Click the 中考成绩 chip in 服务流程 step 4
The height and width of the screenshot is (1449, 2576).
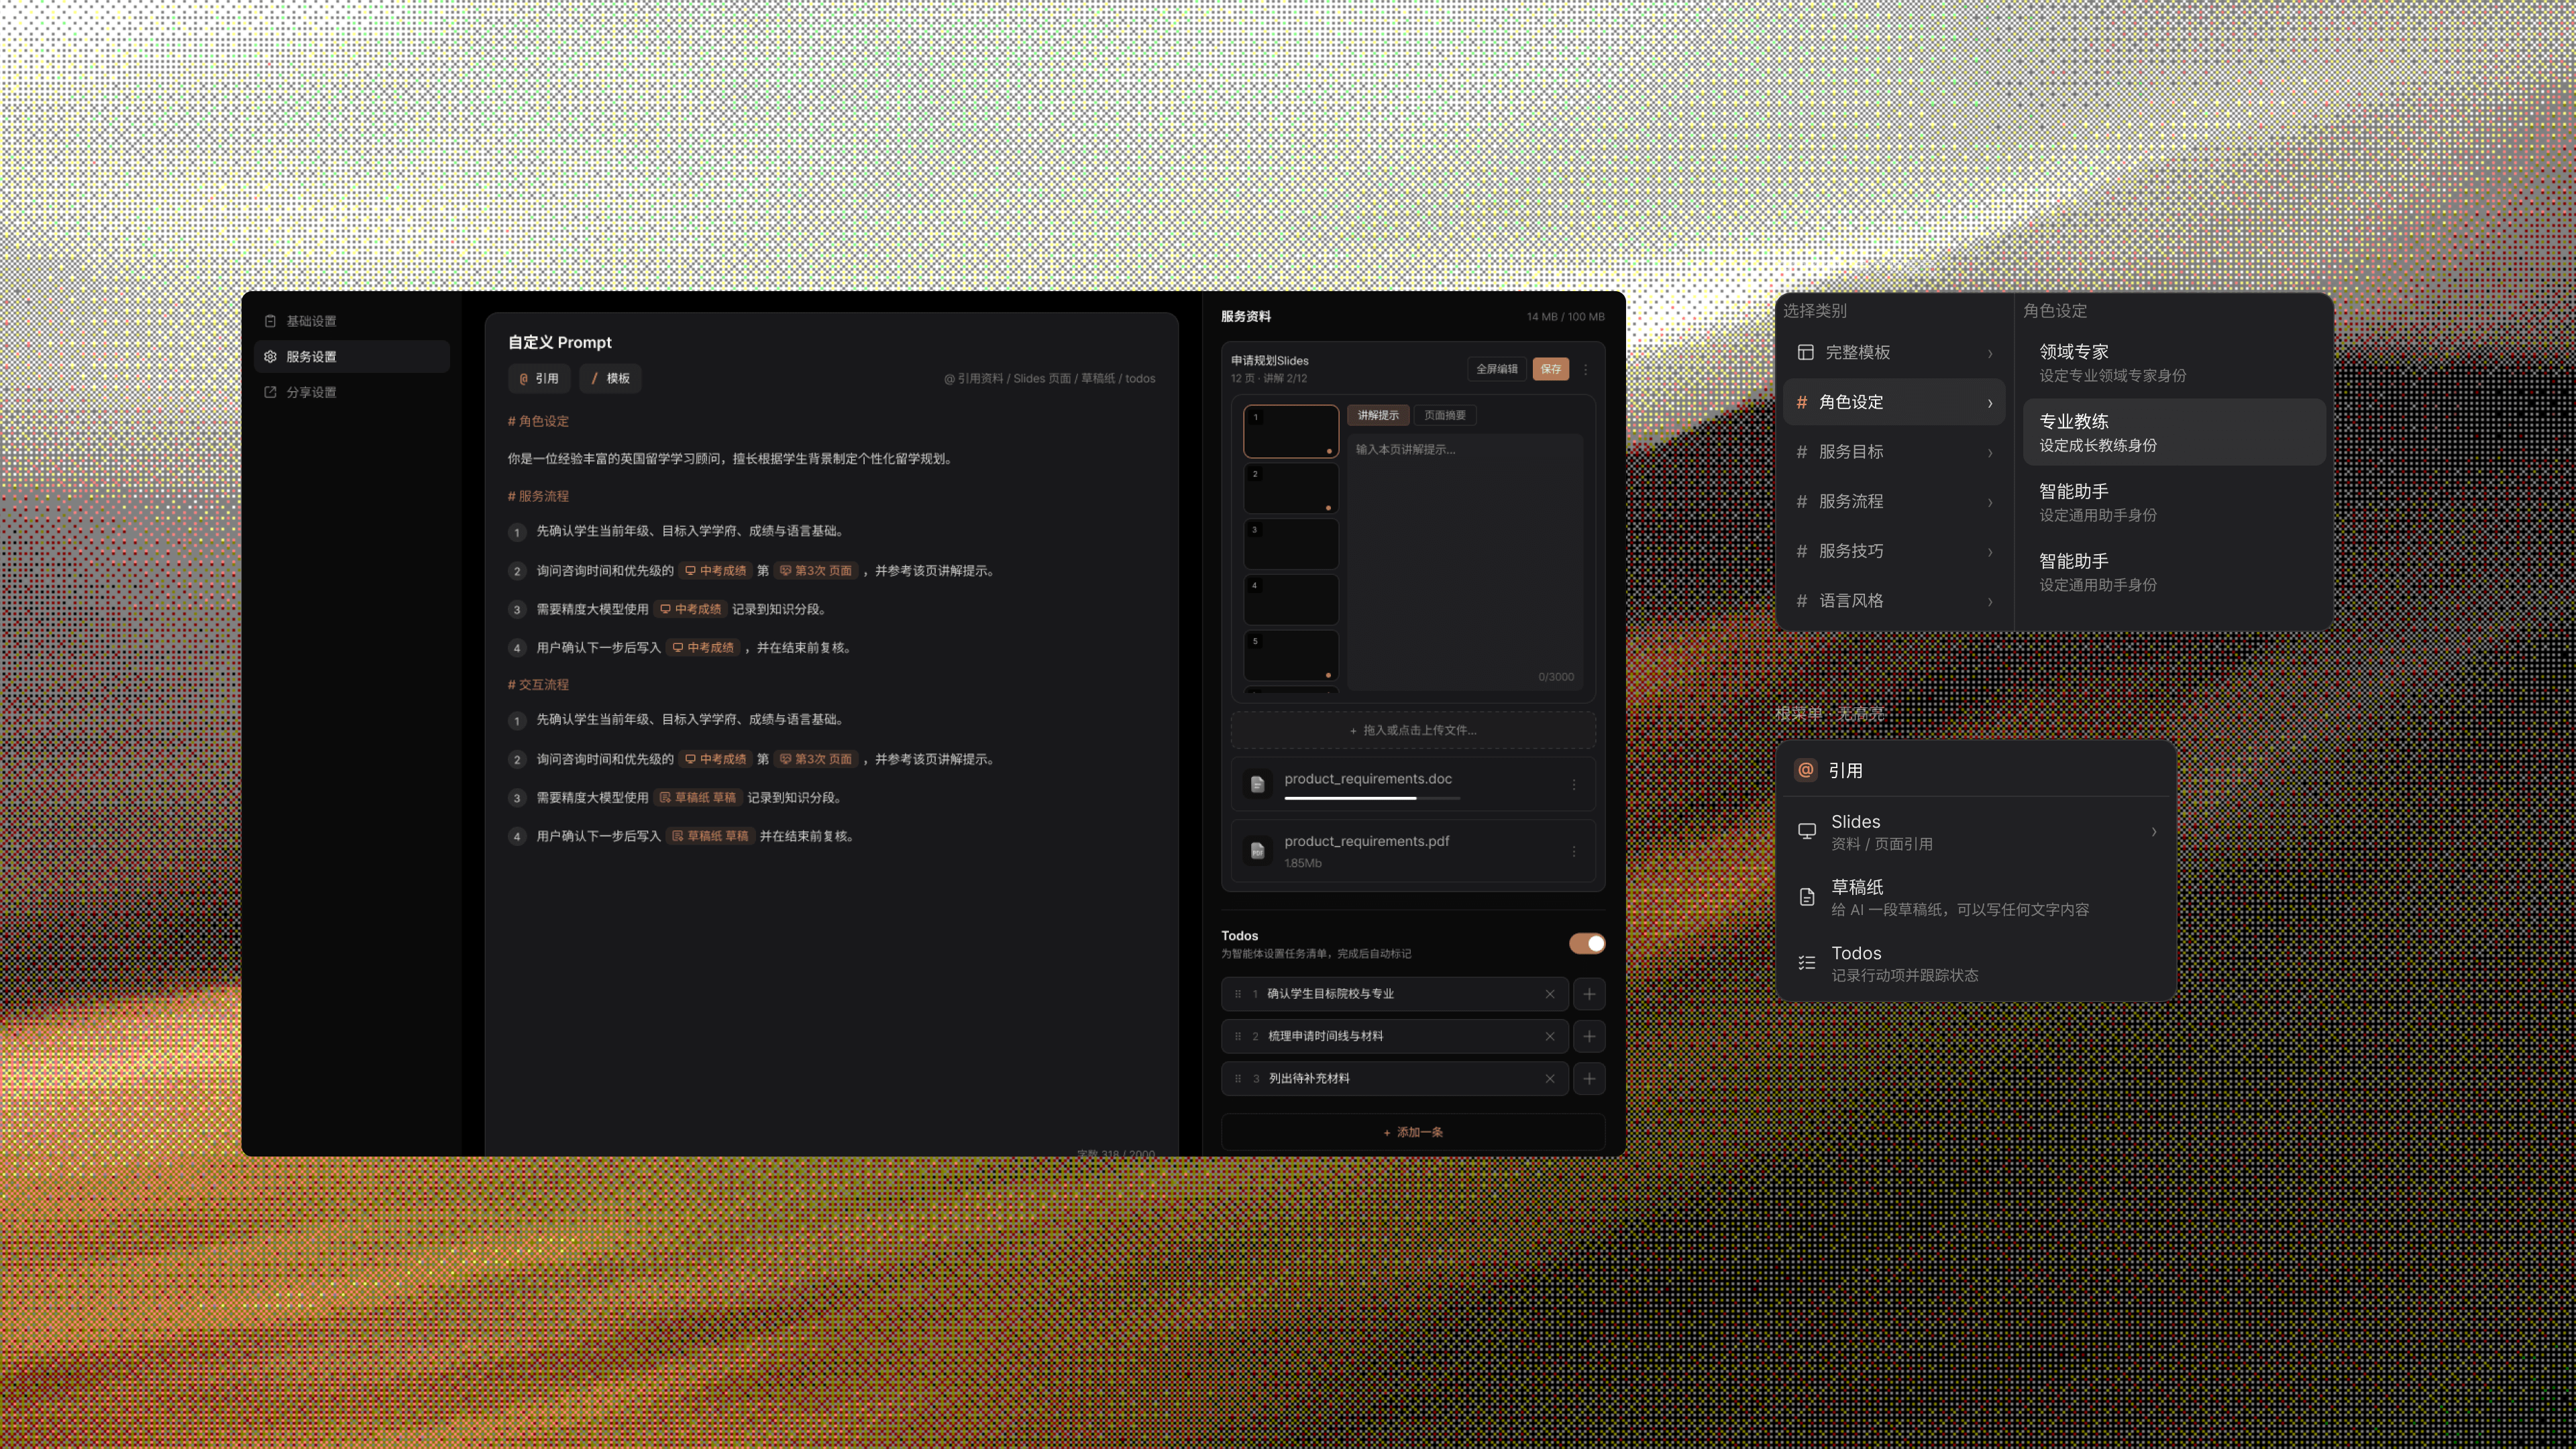pos(703,648)
